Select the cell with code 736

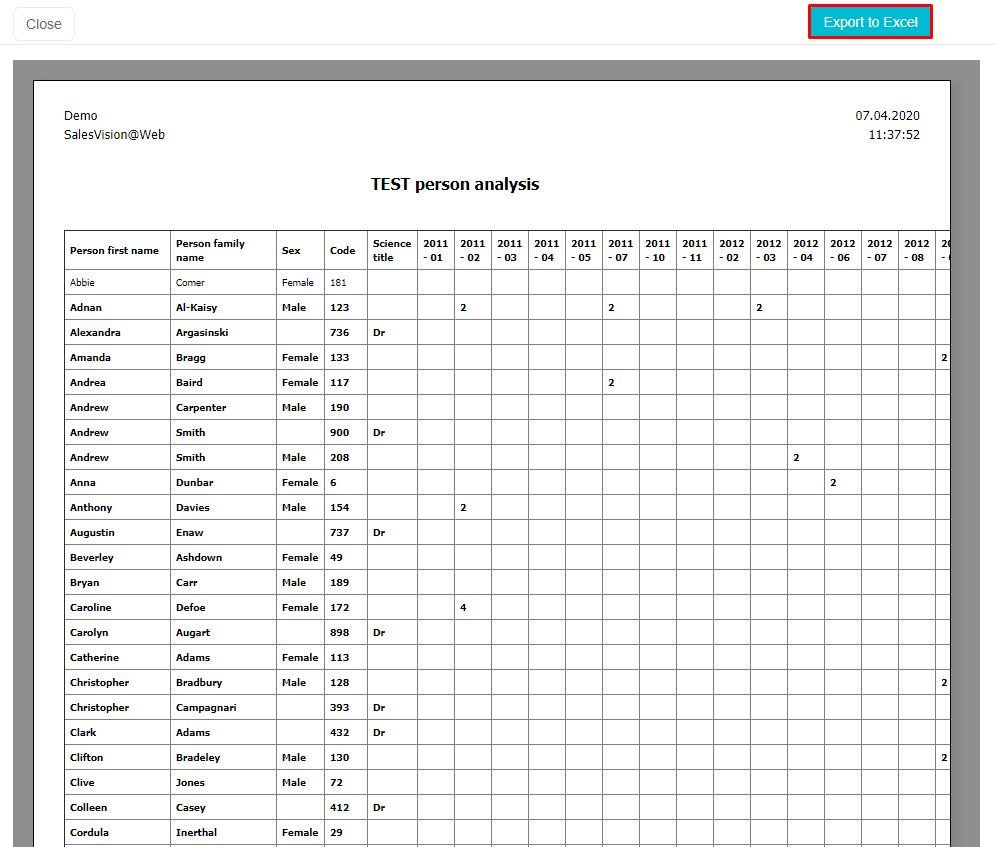click(x=340, y=333)
